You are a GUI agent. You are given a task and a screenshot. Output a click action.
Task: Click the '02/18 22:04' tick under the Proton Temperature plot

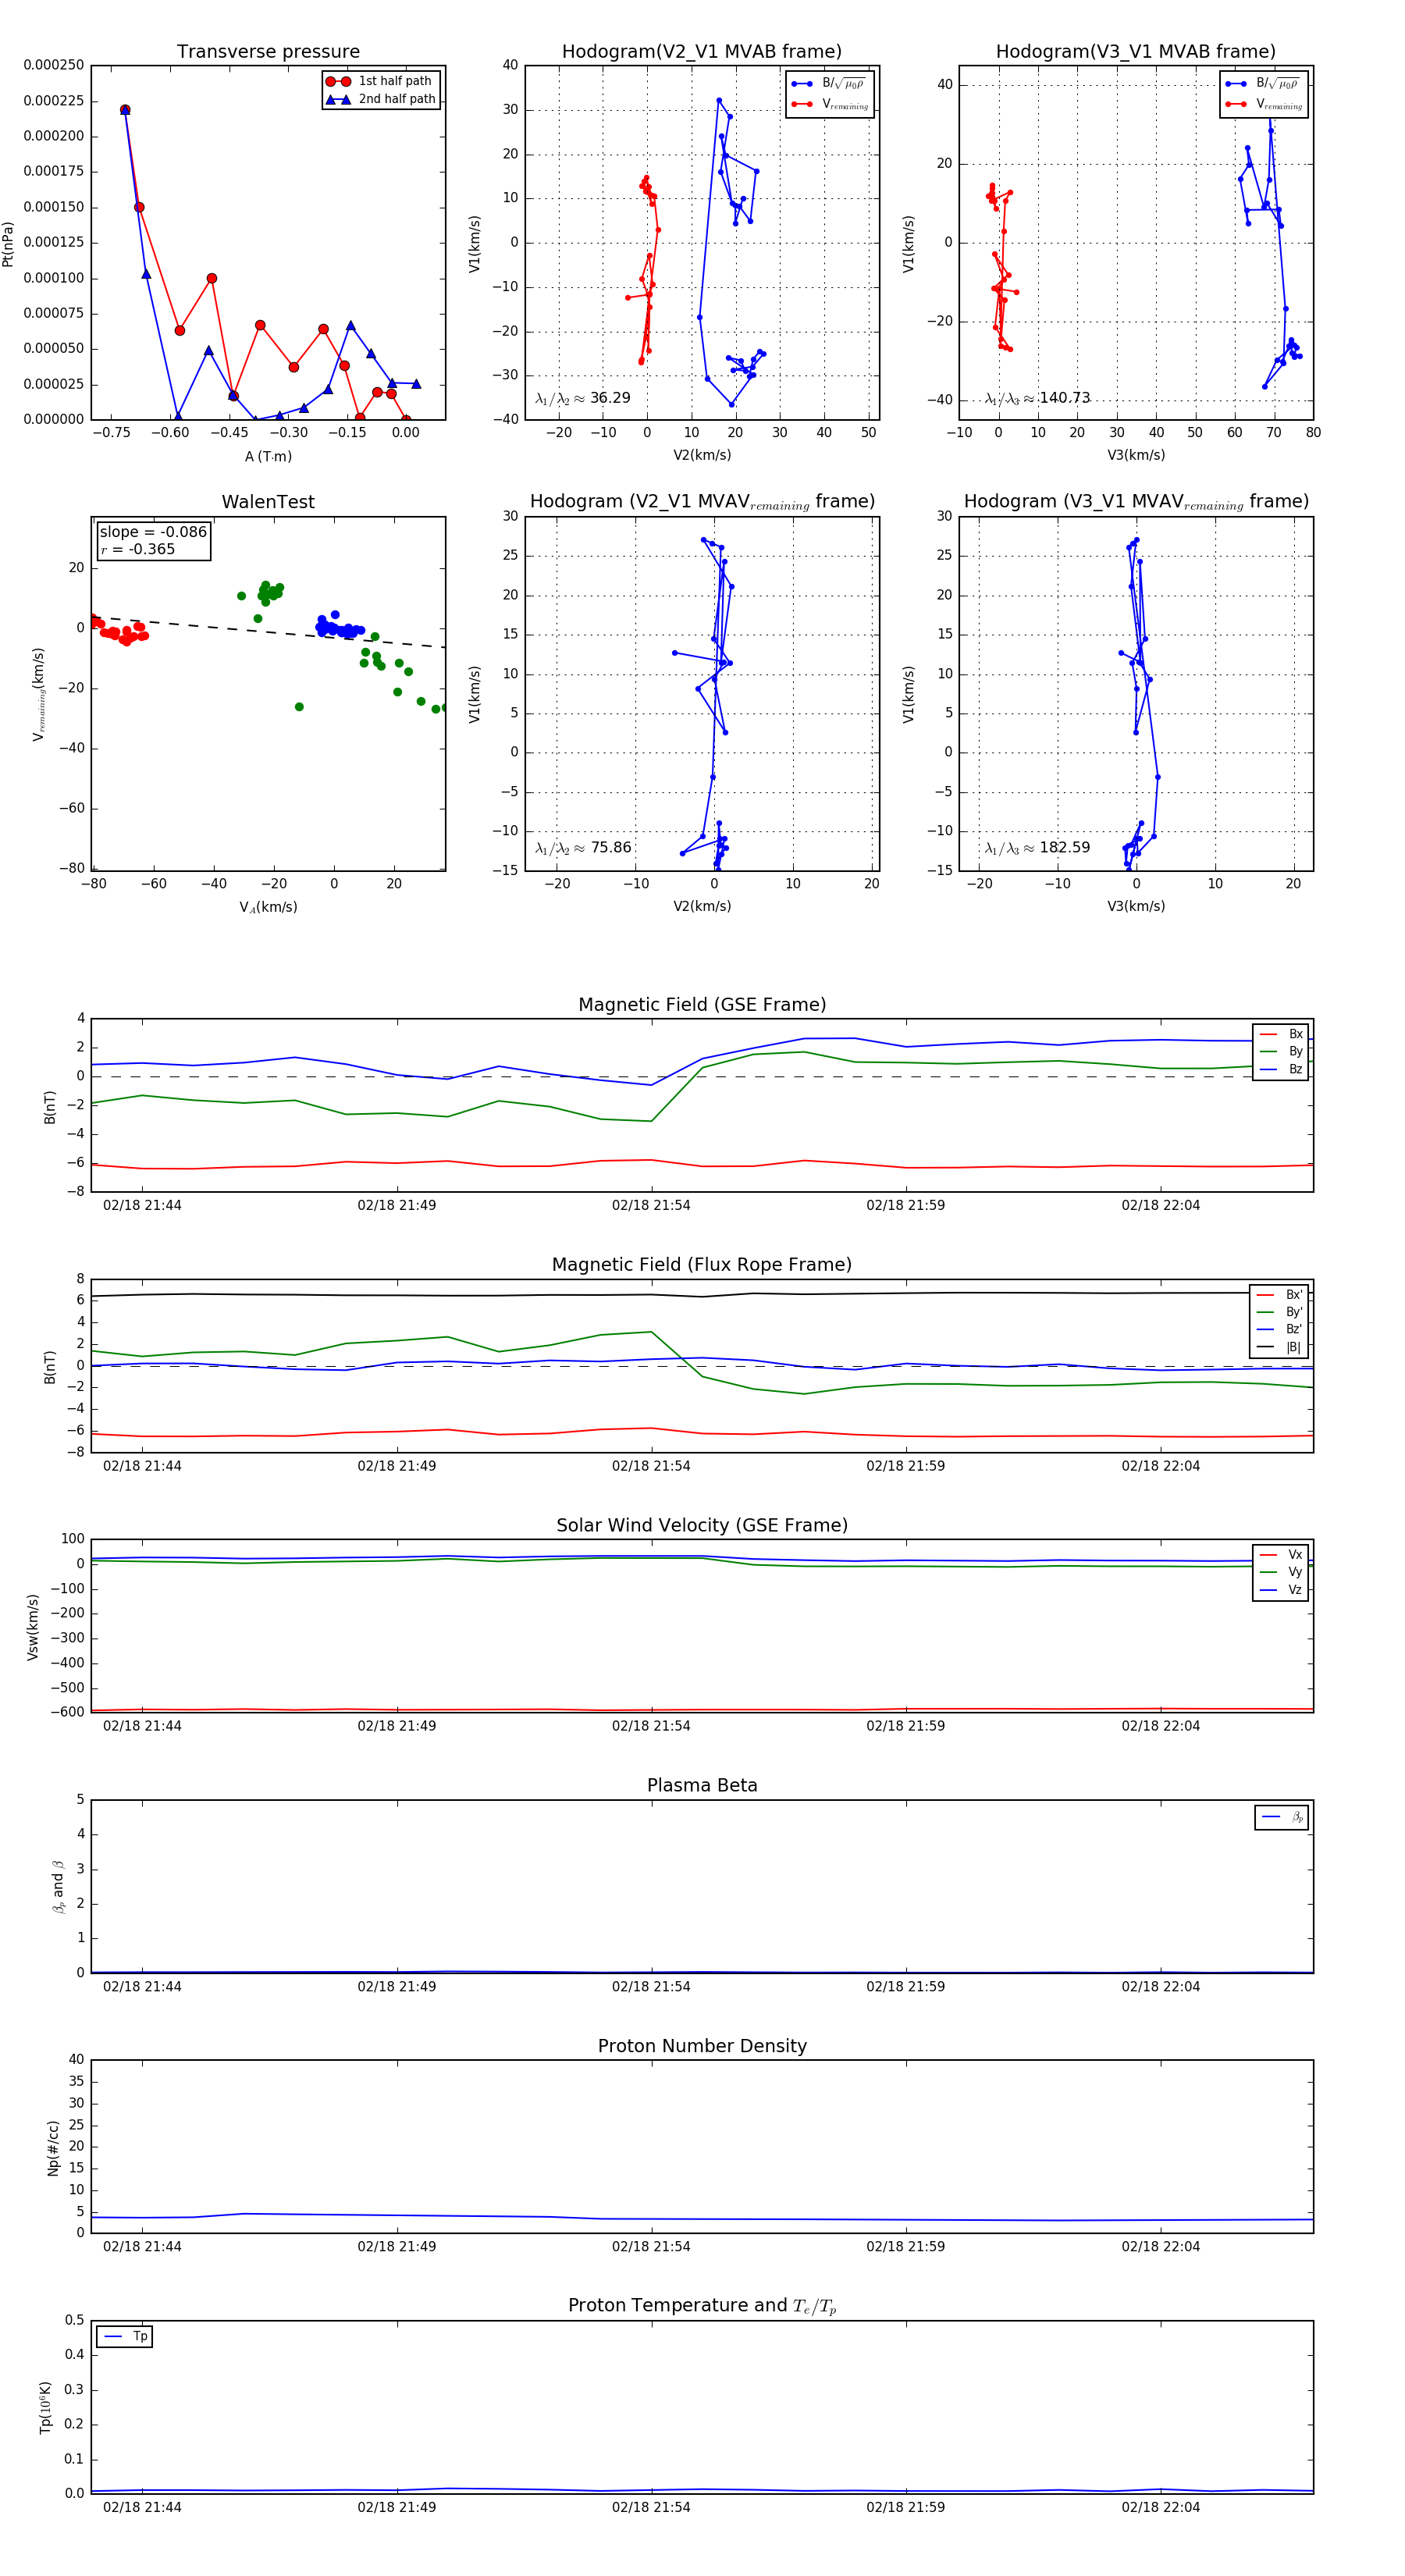coord(1160,2507)
